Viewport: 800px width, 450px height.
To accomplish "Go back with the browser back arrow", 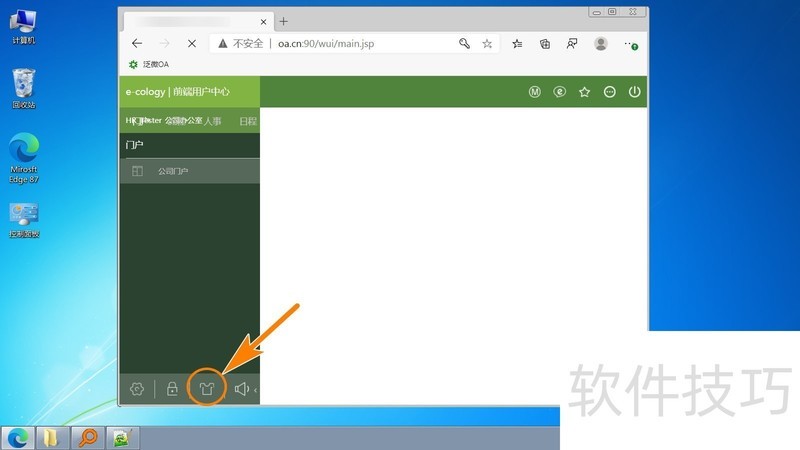I will coord(137,43).
